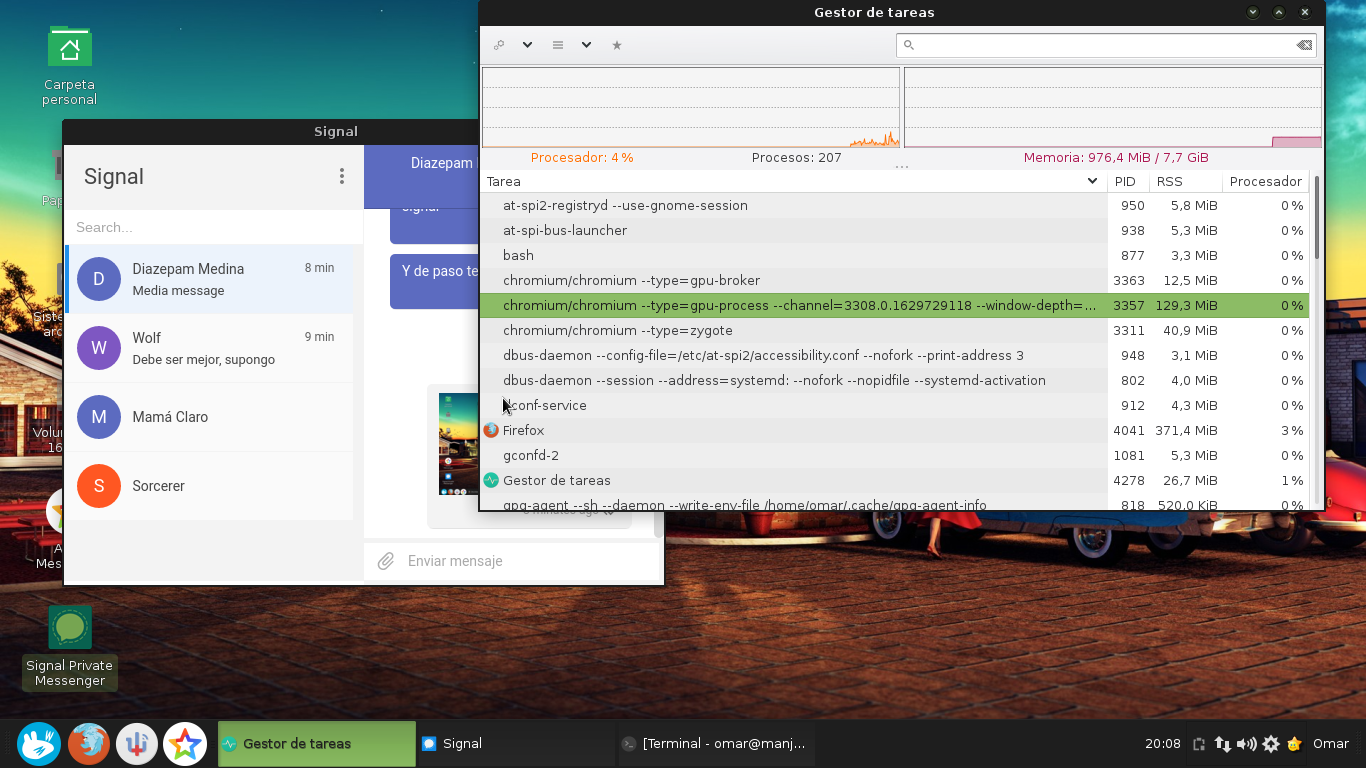Sort processes by the PID column header
This screenshot has width=1366, height=768.
[1125, 181]
